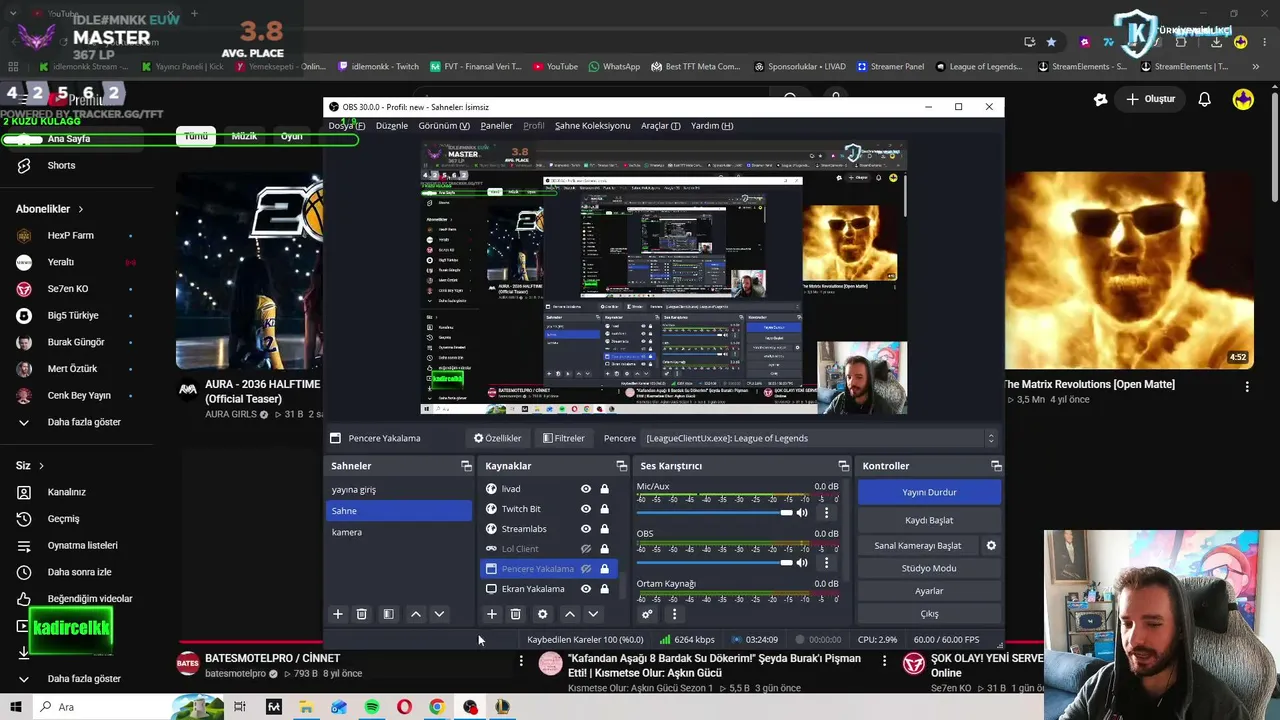Mute the OBS audio speaker icon
Viewport: 1280px width, 720px height.
pyautogui.click(x=802, y=563)
